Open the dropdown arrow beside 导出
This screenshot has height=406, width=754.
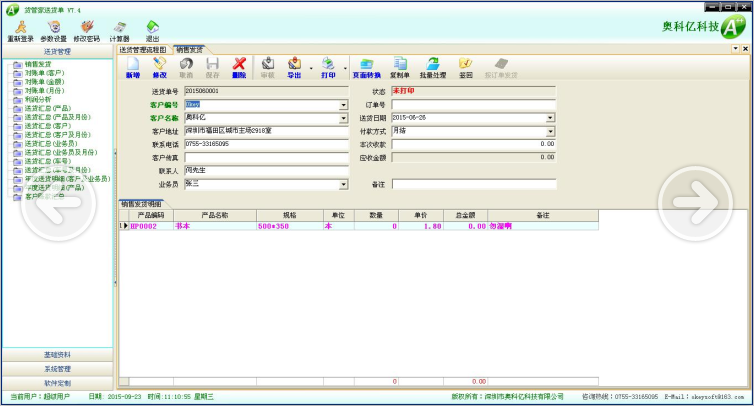coord(311,69)
